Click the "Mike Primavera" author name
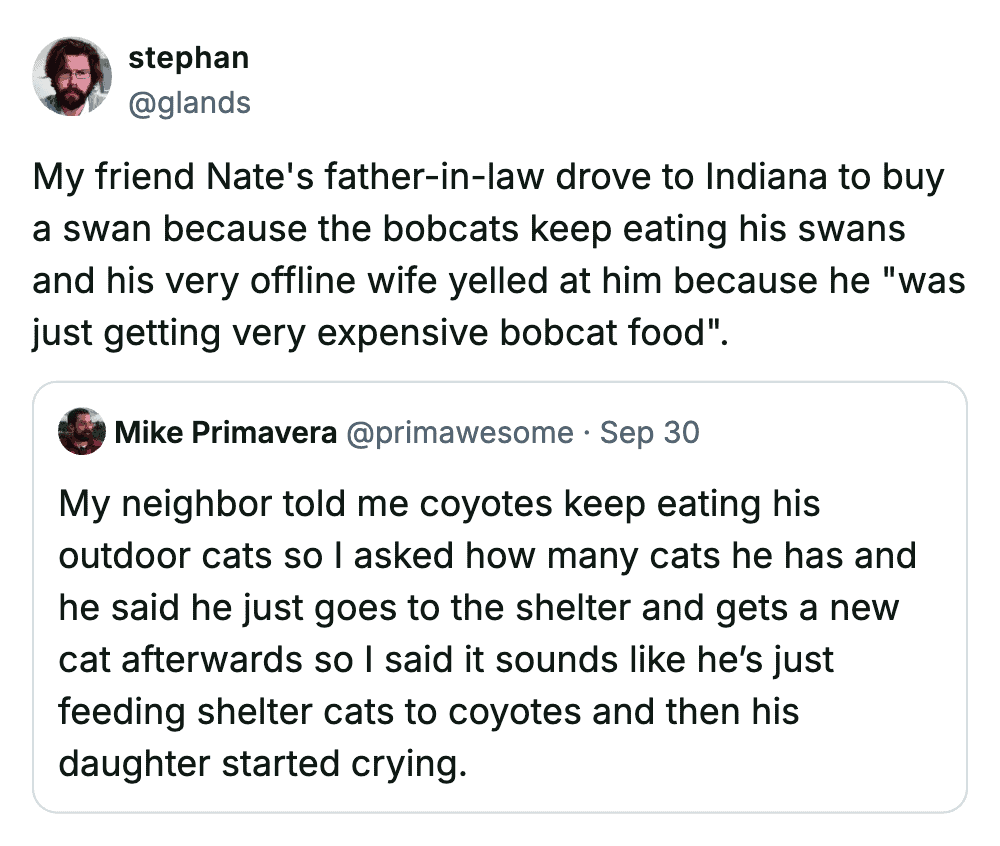Viewport: 1000px width, 846px height. [x=226, y=433]
